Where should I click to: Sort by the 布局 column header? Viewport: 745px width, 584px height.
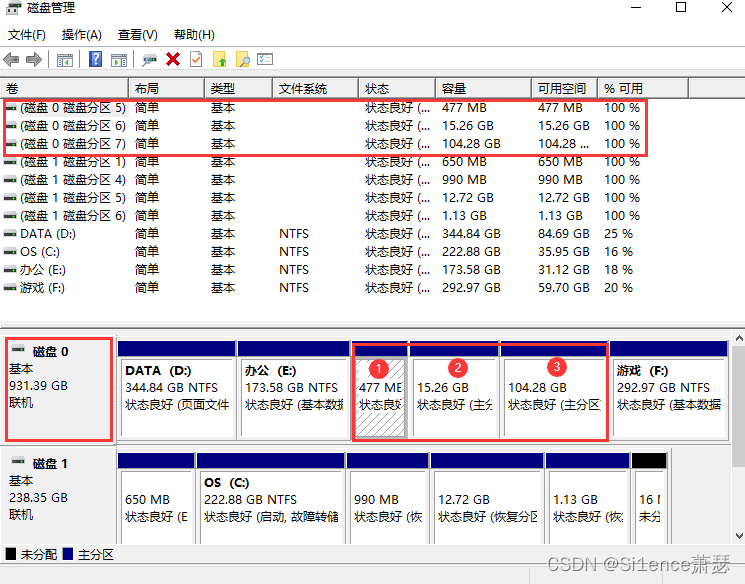coord(167,88)
